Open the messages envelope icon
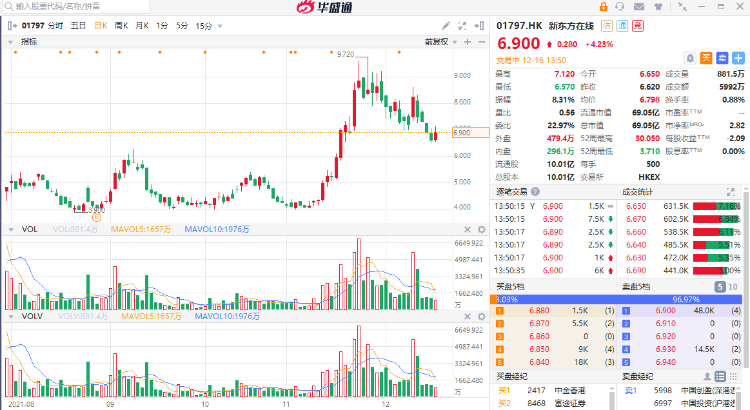Screen dimensions: 750x410 pyautogui.click(x=639, y=6)
